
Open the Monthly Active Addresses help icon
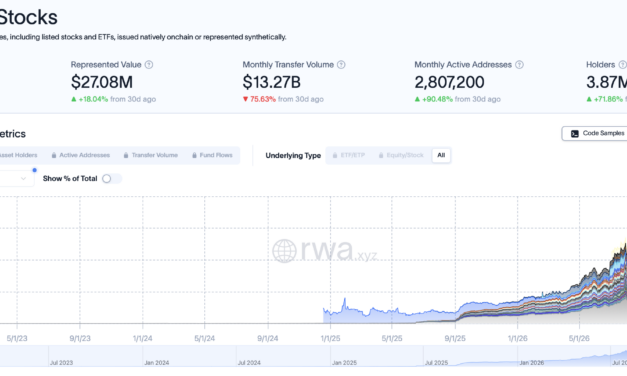click(x=519, y=64)
